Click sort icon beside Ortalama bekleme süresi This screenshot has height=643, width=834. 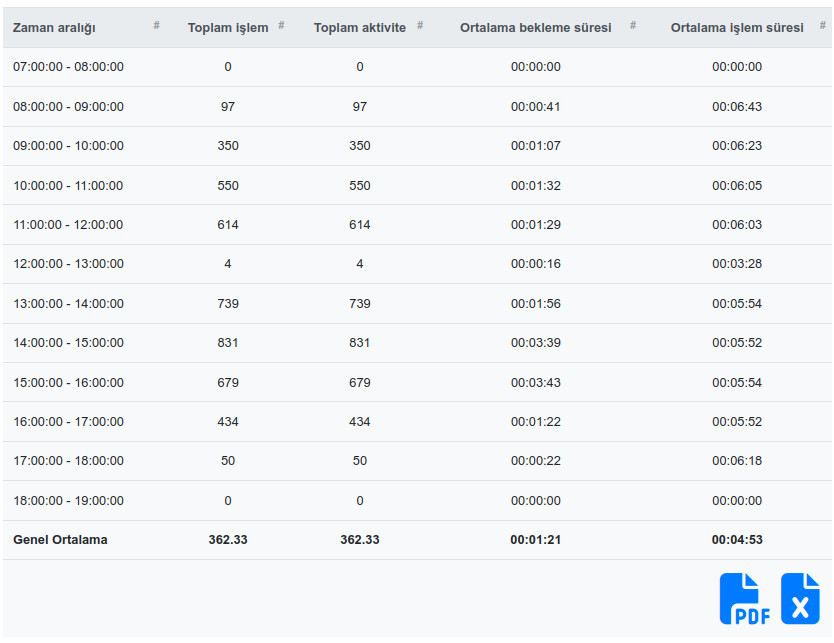pos(633,25)
